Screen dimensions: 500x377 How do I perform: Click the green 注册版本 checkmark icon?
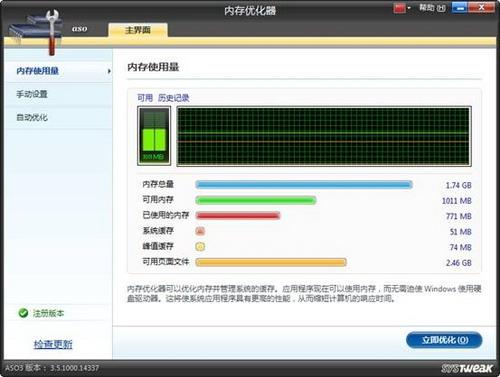[x=23, y=313]
